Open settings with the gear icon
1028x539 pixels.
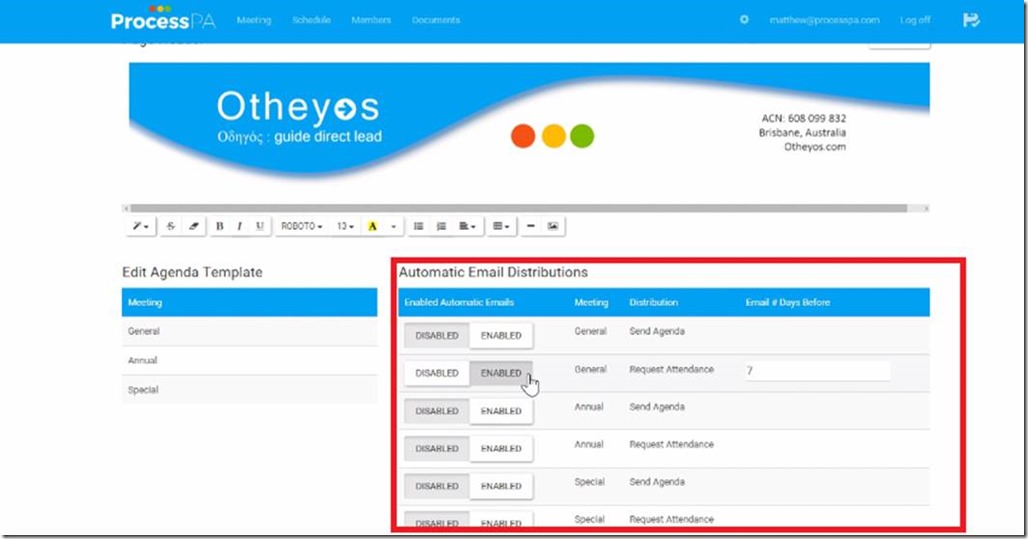(744, 20)
